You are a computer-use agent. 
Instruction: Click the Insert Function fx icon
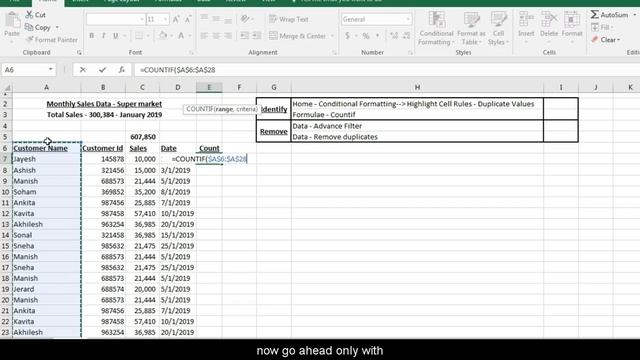point(122,70)
